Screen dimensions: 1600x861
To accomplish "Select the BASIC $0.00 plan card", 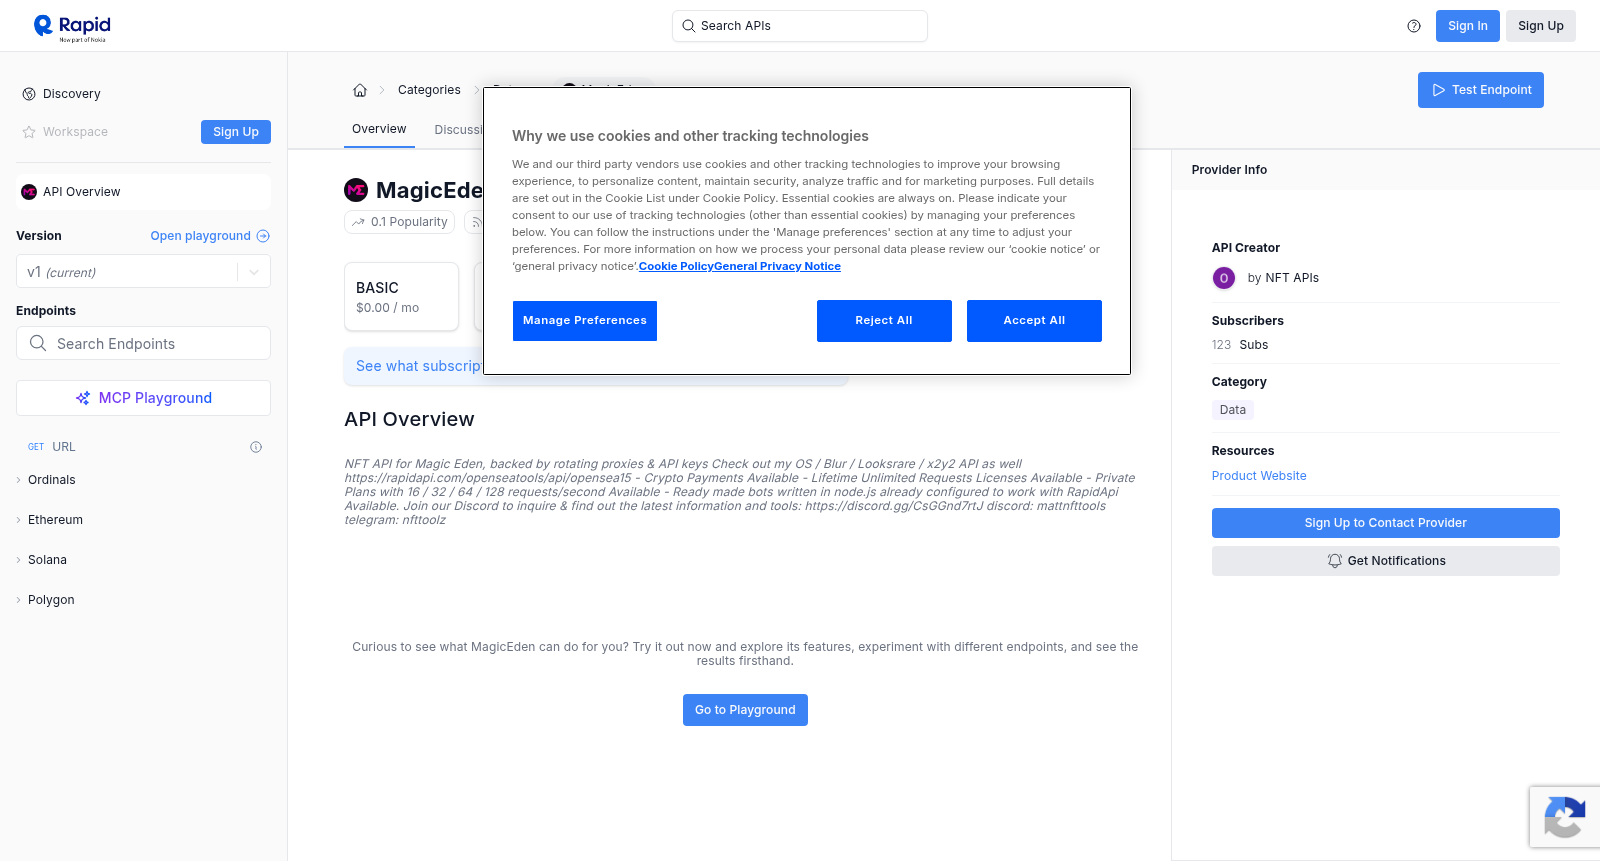I will 401,297.
